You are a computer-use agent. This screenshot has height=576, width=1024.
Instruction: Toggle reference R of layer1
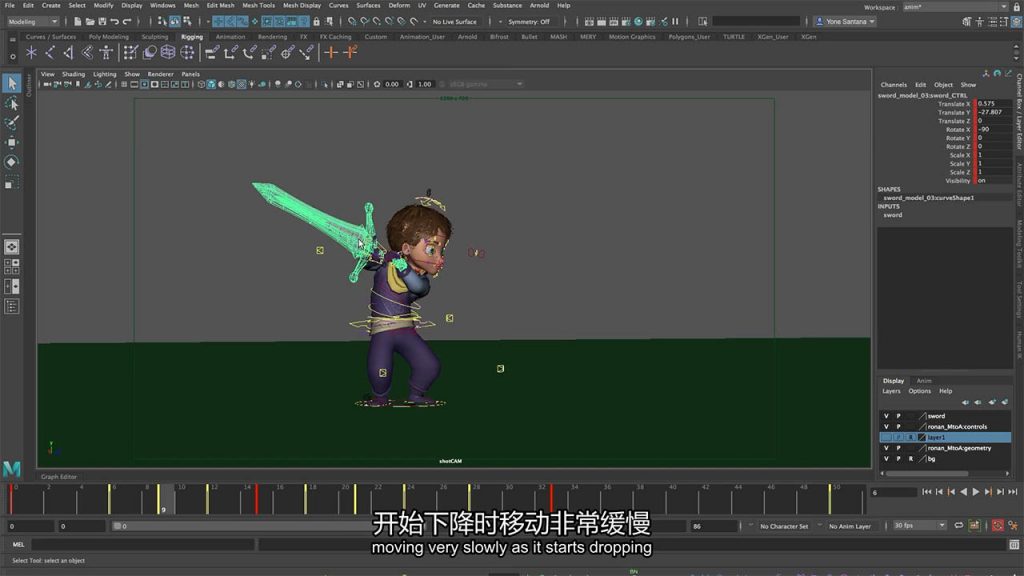910,438
